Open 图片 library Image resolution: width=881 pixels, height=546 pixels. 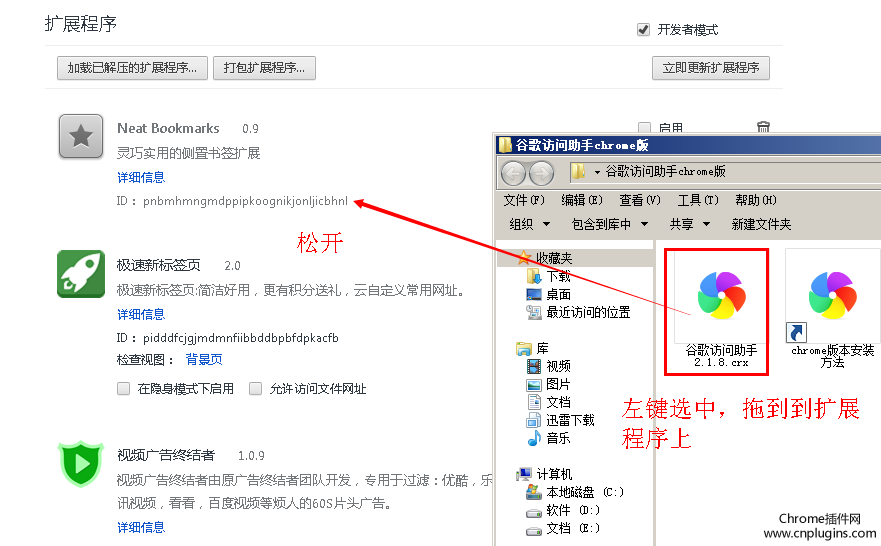[558, 384]
